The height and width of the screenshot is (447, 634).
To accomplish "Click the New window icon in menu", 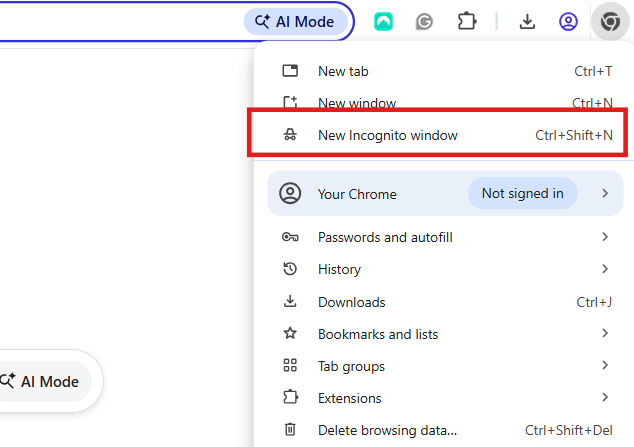I will pos(290,103).
